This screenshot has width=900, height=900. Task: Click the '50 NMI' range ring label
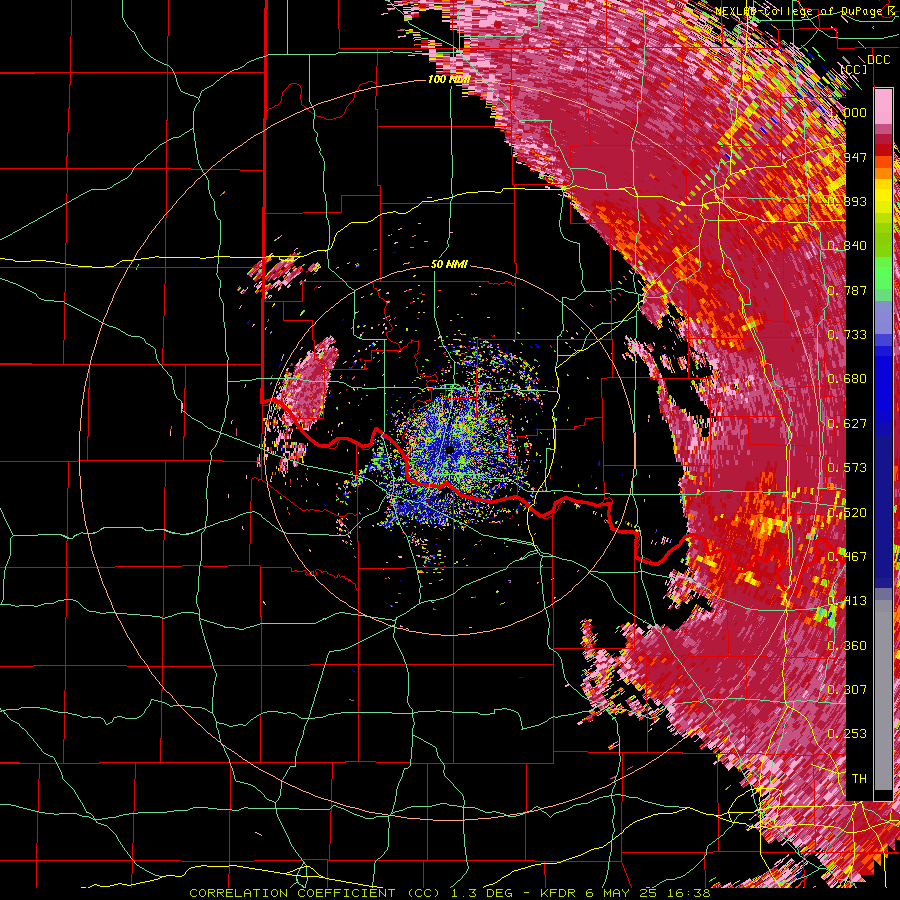(x=449, y=264)
